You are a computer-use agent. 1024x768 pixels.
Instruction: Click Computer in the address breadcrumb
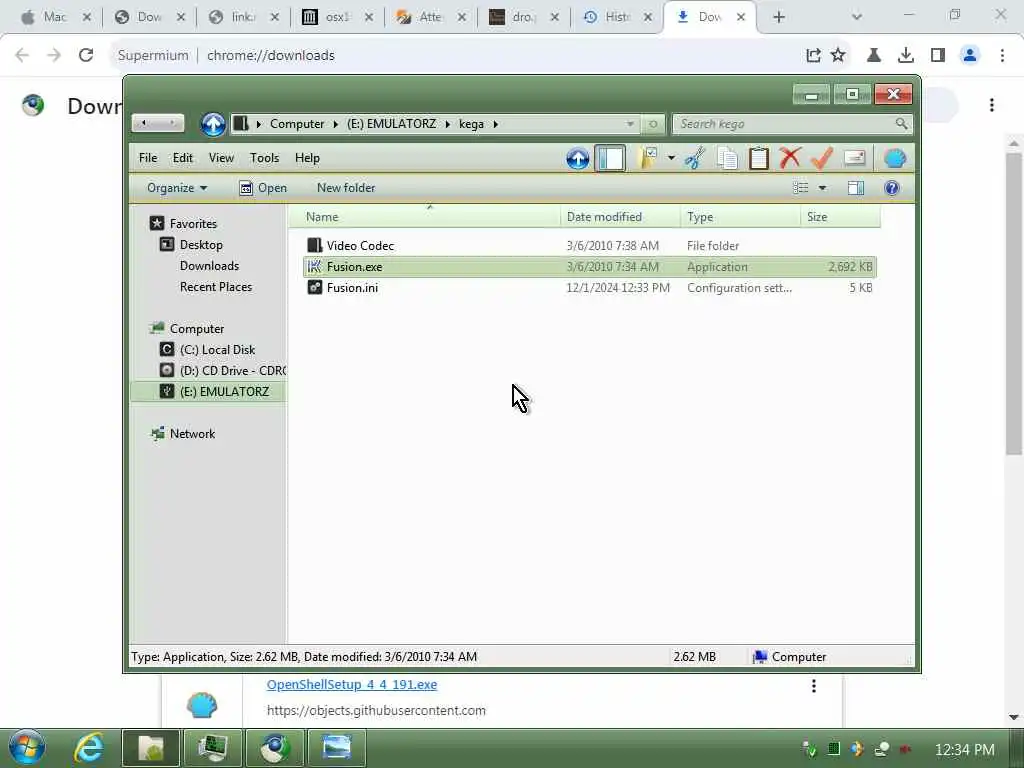pyautogui.click(x=297, y=124)
